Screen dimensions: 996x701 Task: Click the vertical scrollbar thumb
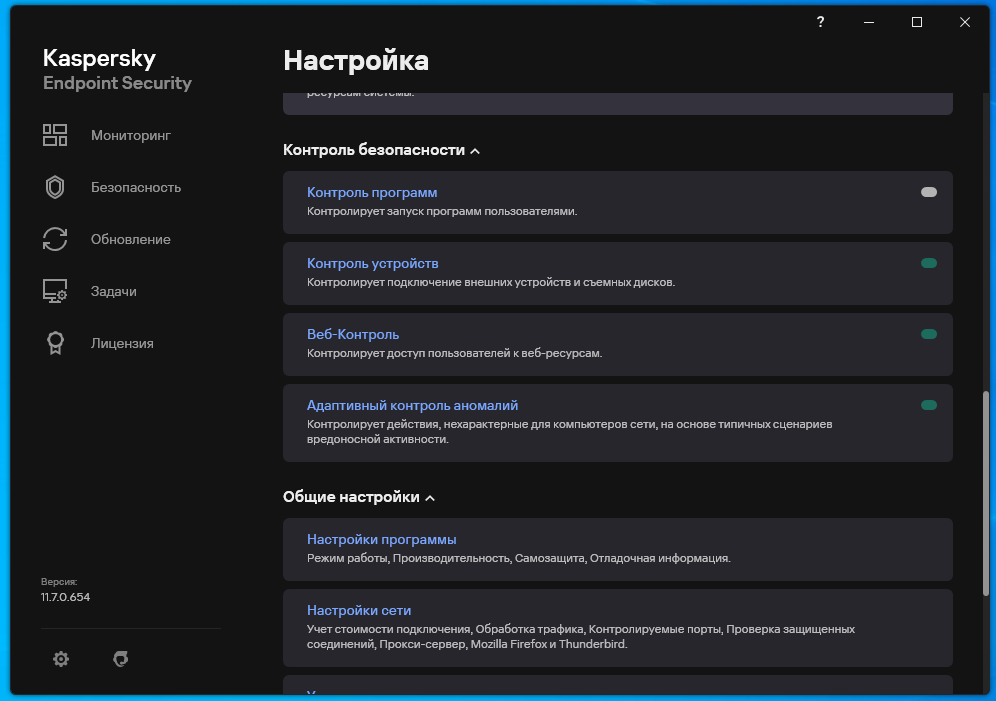coord(986,493)
